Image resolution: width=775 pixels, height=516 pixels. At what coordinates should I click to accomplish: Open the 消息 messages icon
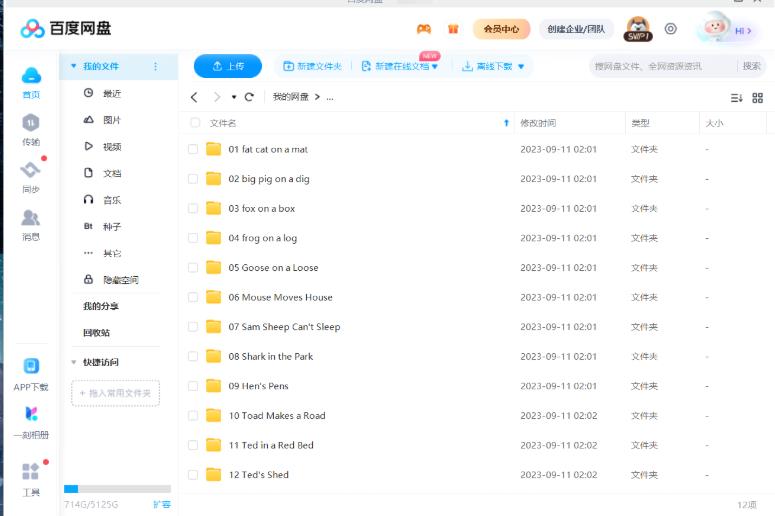[x=31, y=217]
